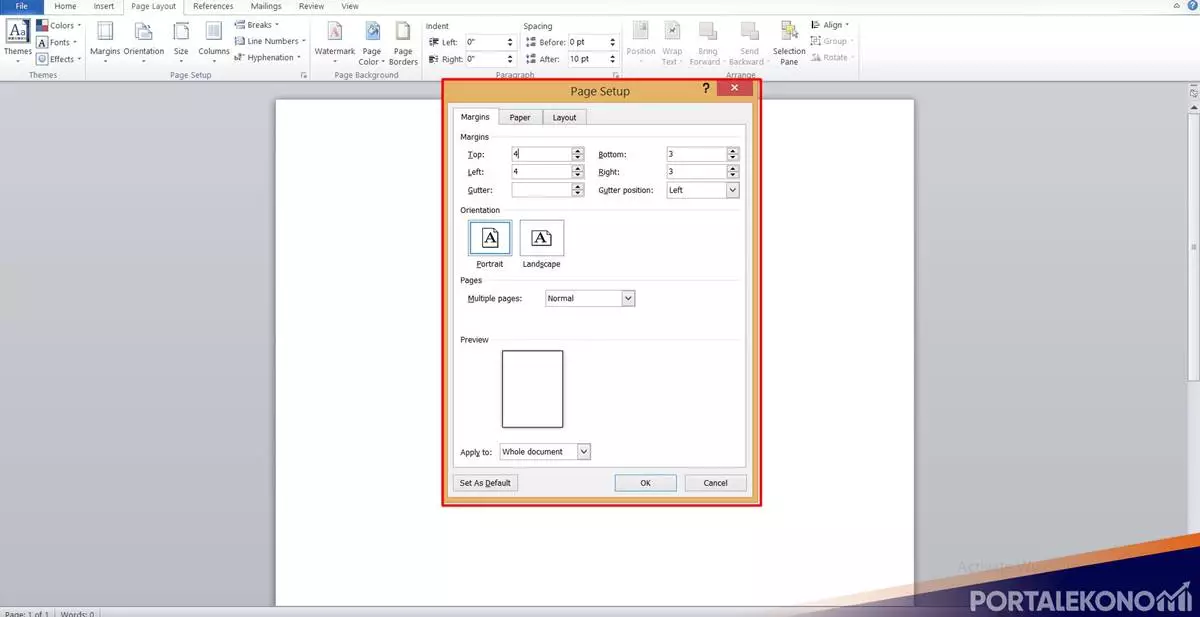Open the page Size menu
The image size is (1200, 617).
tap(181, 41)
